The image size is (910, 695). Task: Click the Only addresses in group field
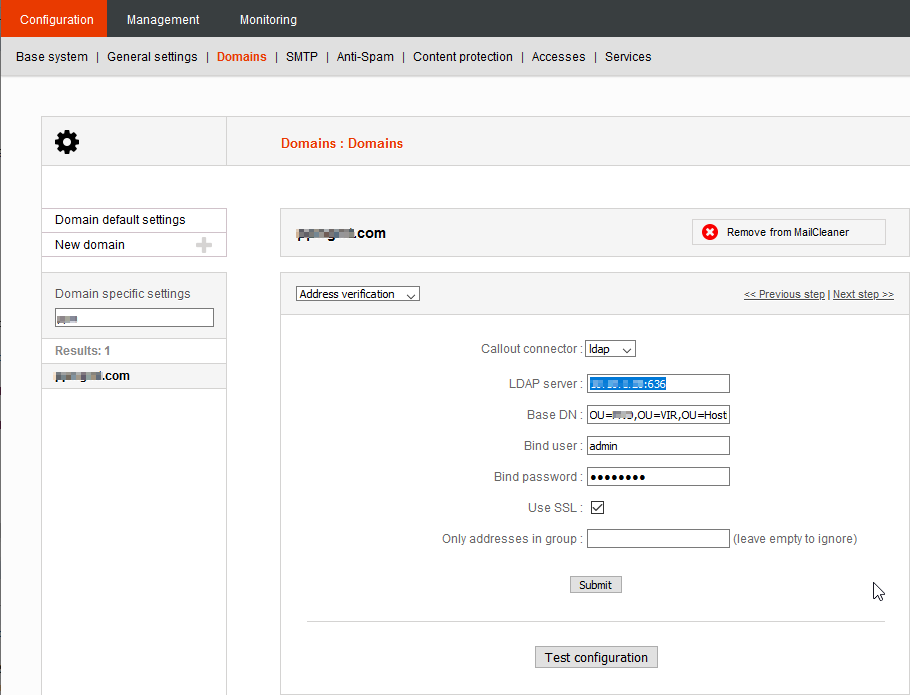[x=658, y=538]
